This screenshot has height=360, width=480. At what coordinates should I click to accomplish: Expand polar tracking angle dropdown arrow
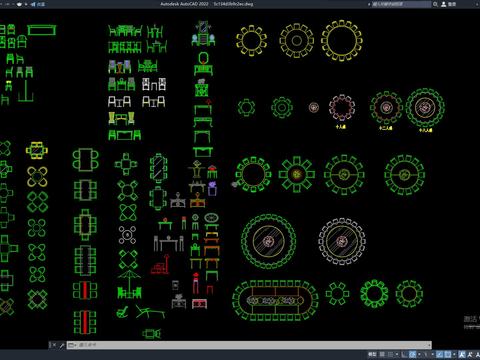419,354
